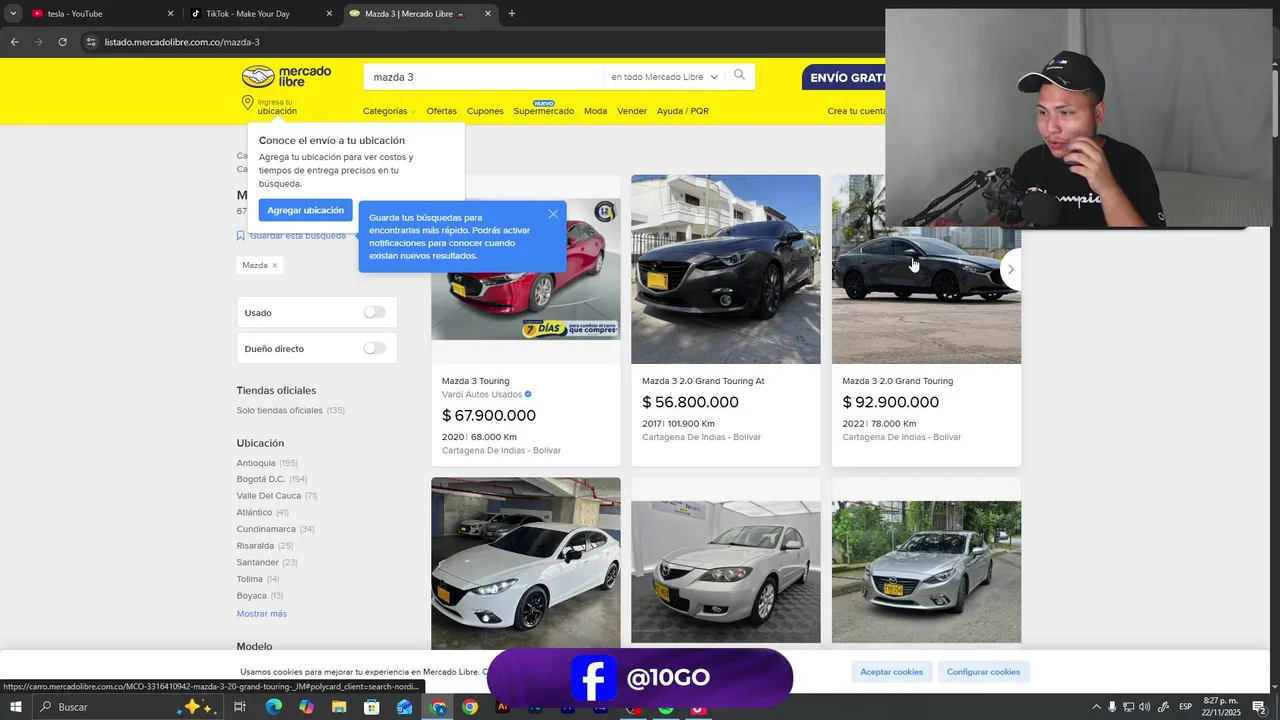
Task: Reload the page with the refresh icon
Action: [62, 42]
